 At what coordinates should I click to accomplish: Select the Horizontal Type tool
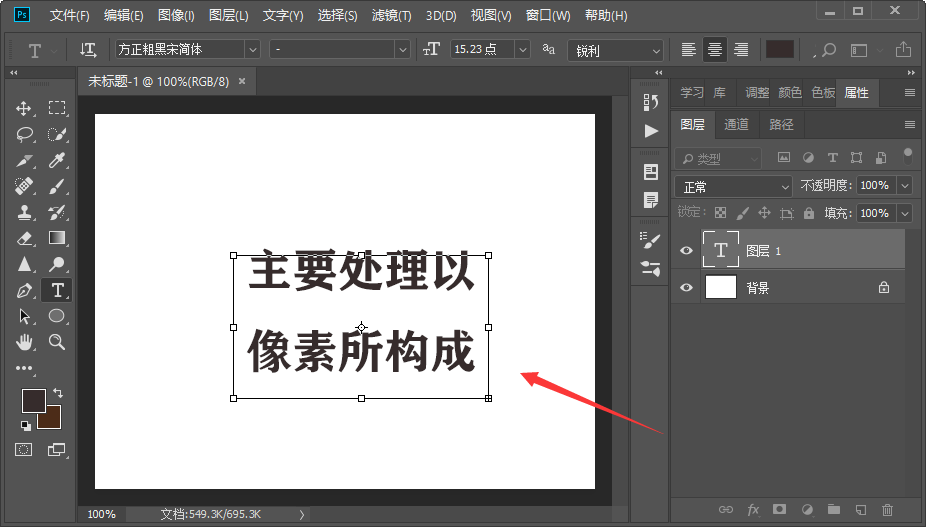coord(57,290)
